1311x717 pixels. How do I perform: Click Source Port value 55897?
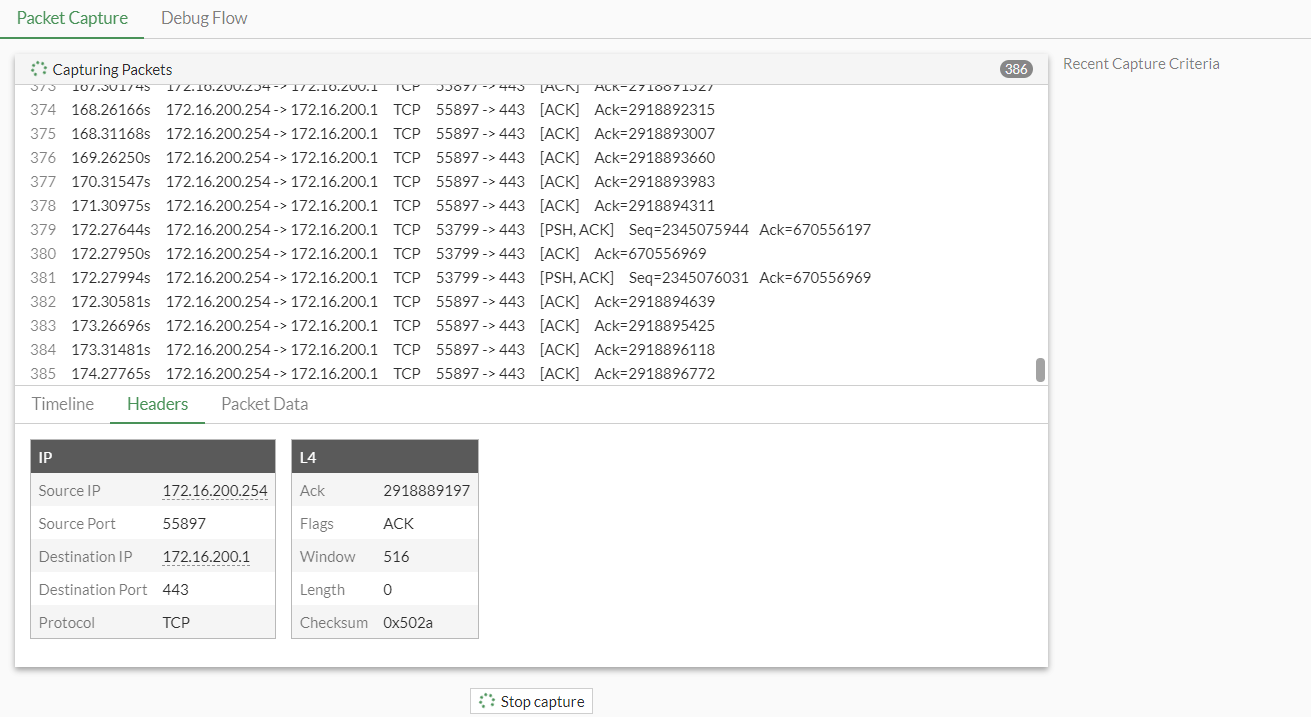pyautogui.click(x=184, y=523)
